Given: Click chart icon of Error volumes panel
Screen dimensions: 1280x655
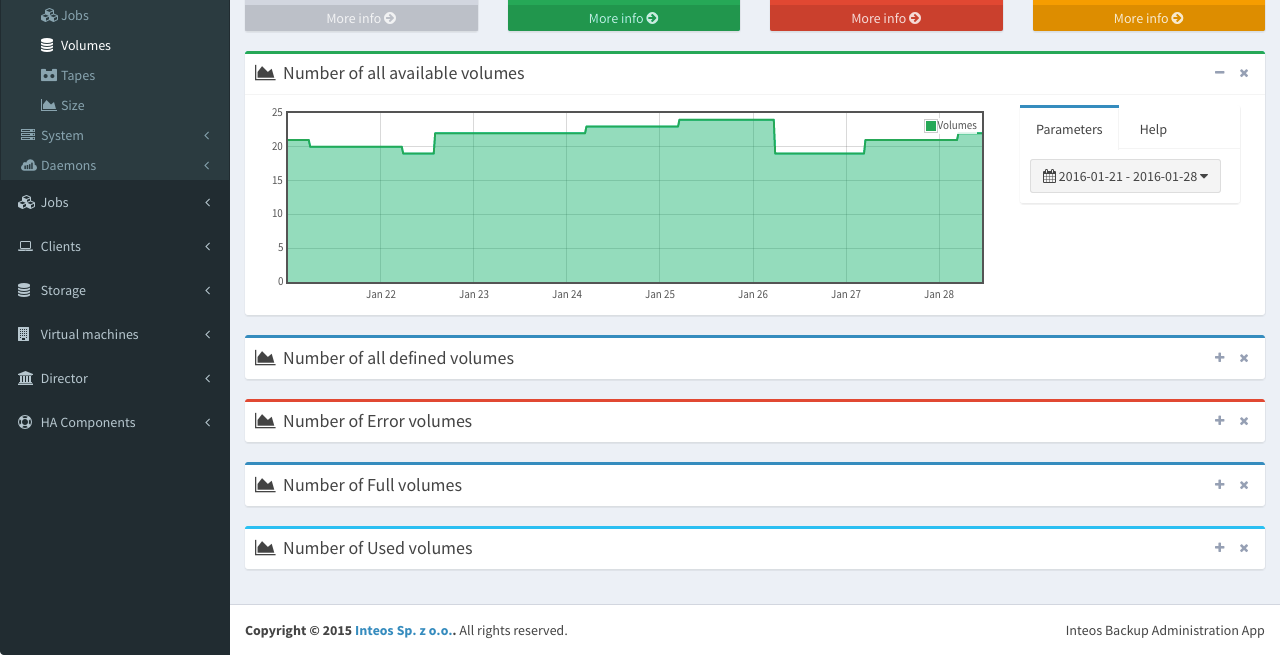Looking at the screenshot, I should click(265, 421).
